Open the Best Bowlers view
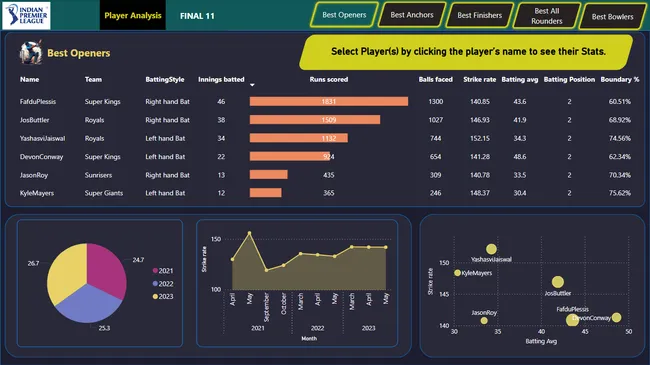 tap(612, 17)
